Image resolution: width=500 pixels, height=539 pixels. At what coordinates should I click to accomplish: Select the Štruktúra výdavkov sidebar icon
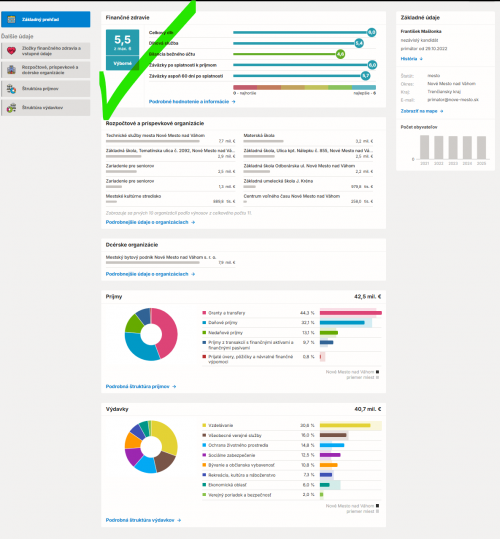point(11,108)
